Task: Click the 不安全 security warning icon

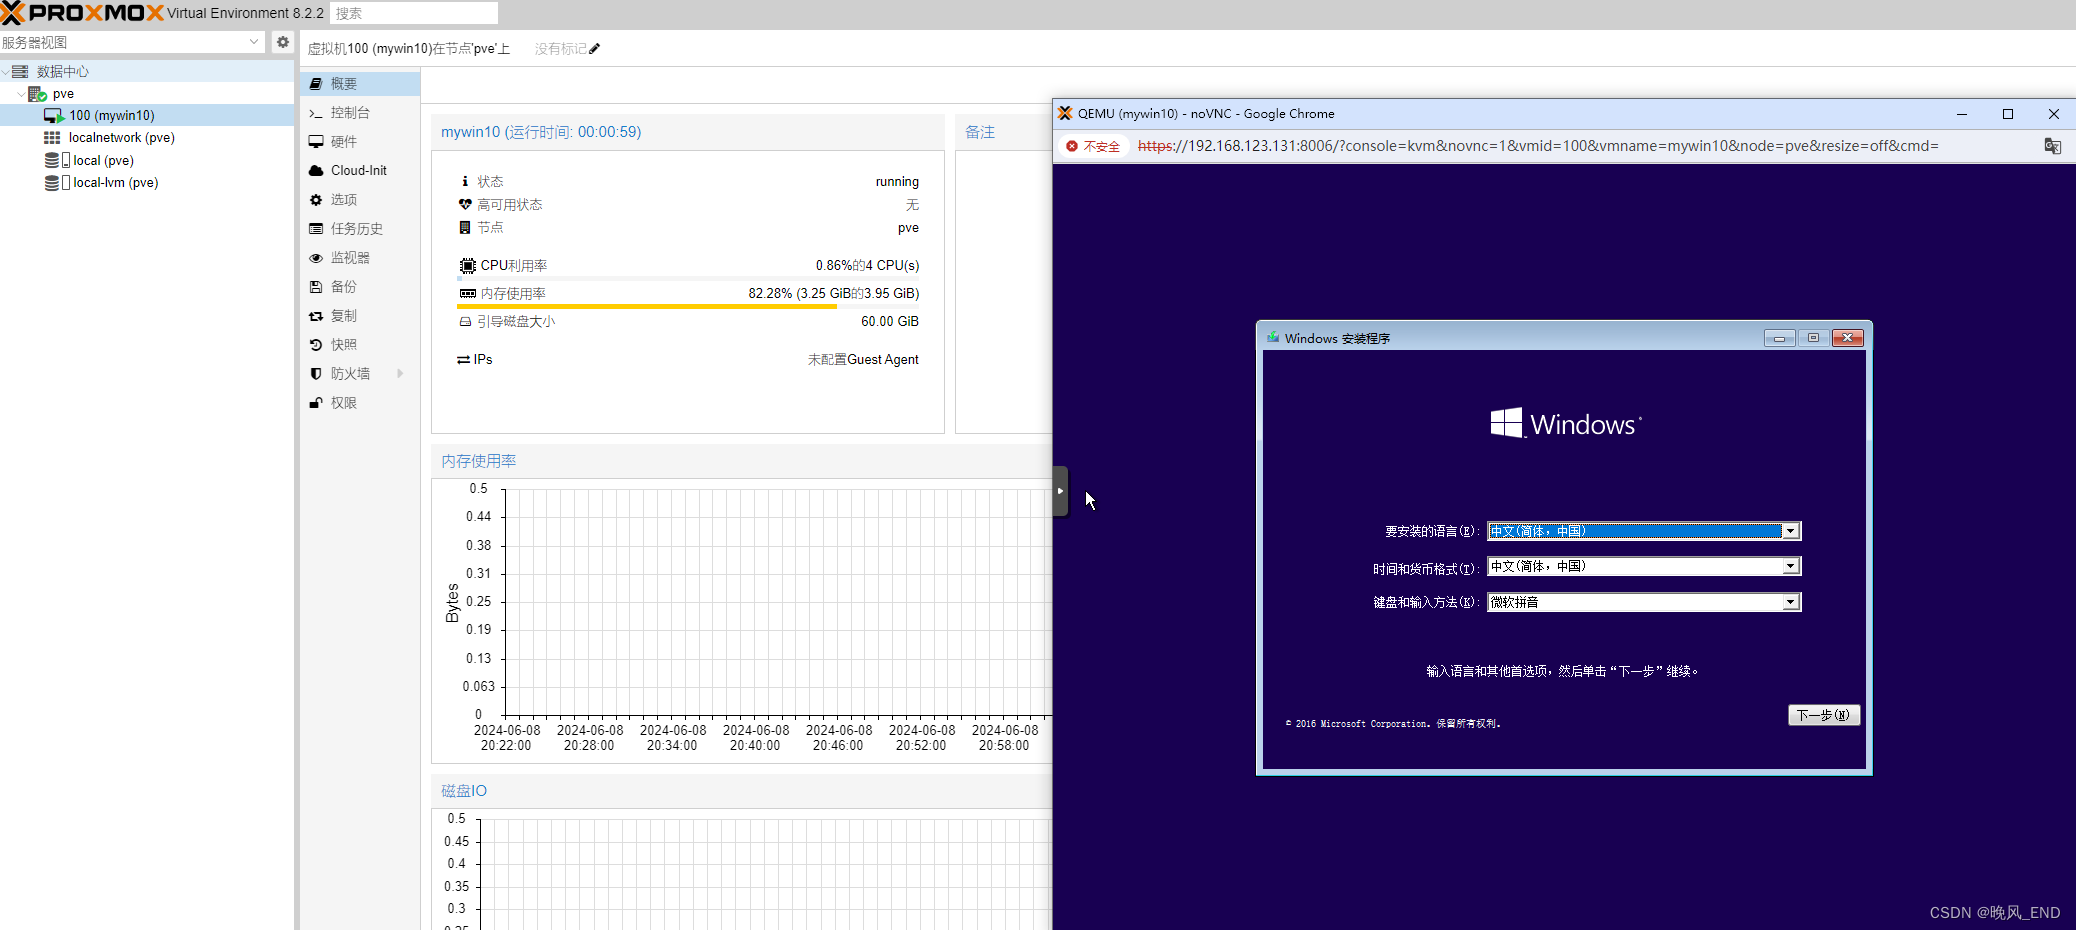Action: [x=1072, y=146]
